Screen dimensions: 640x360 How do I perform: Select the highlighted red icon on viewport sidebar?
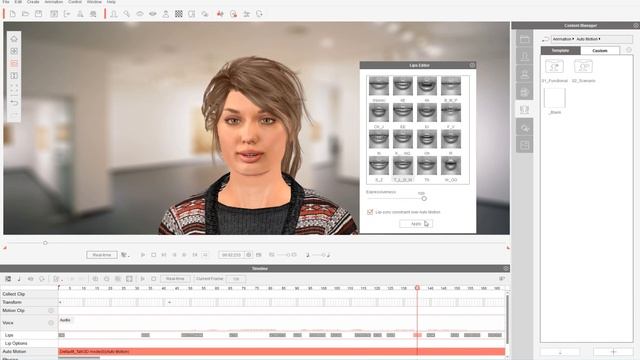[14, 64]
